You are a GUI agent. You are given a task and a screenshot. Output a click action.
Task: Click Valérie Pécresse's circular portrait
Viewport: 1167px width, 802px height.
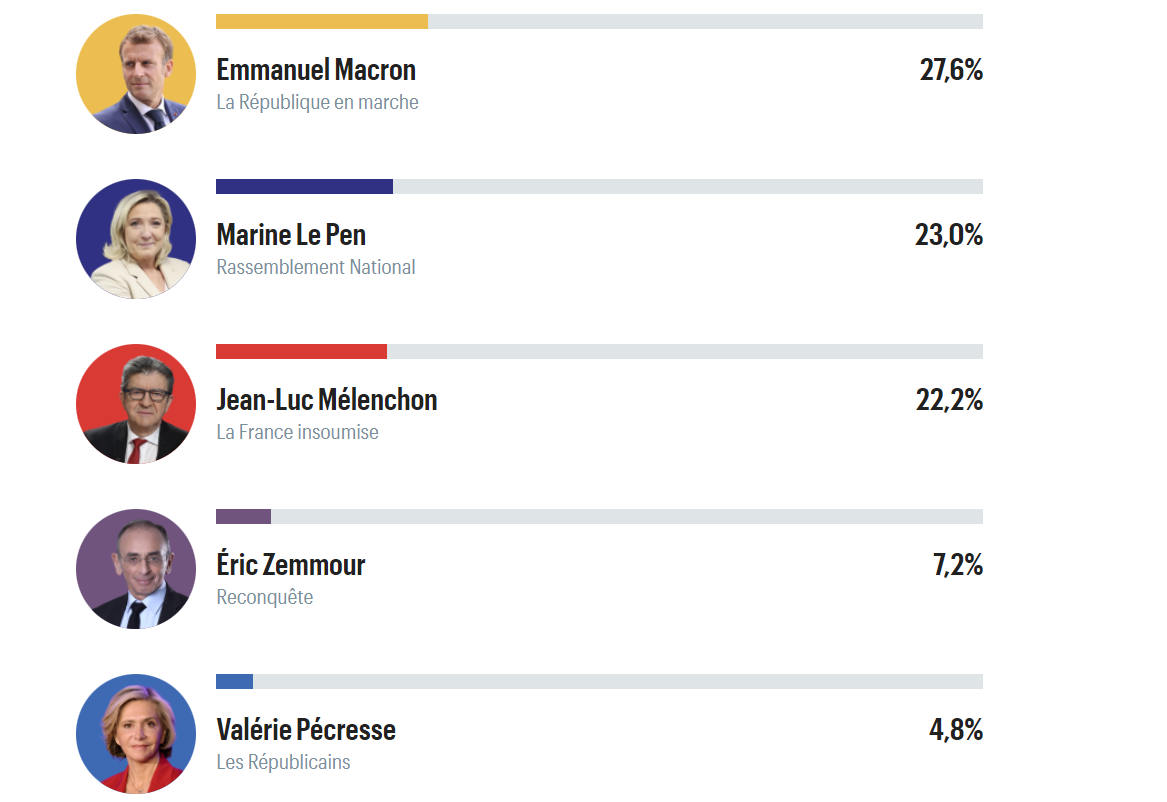coord(136,734)
